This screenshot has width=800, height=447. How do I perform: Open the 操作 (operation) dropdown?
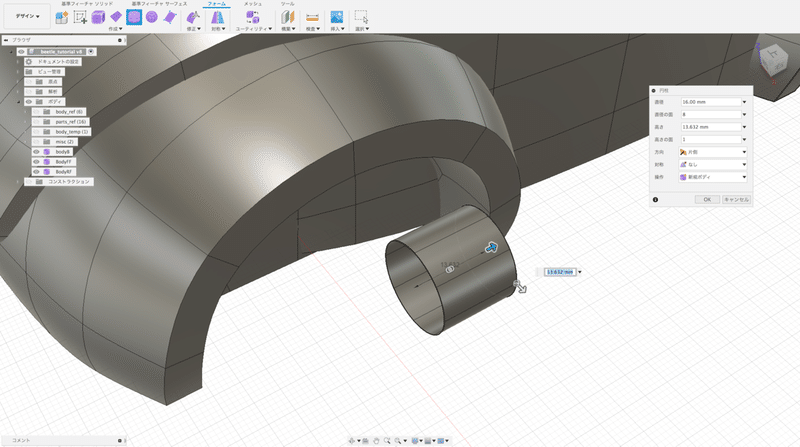[x=712, y=176]
